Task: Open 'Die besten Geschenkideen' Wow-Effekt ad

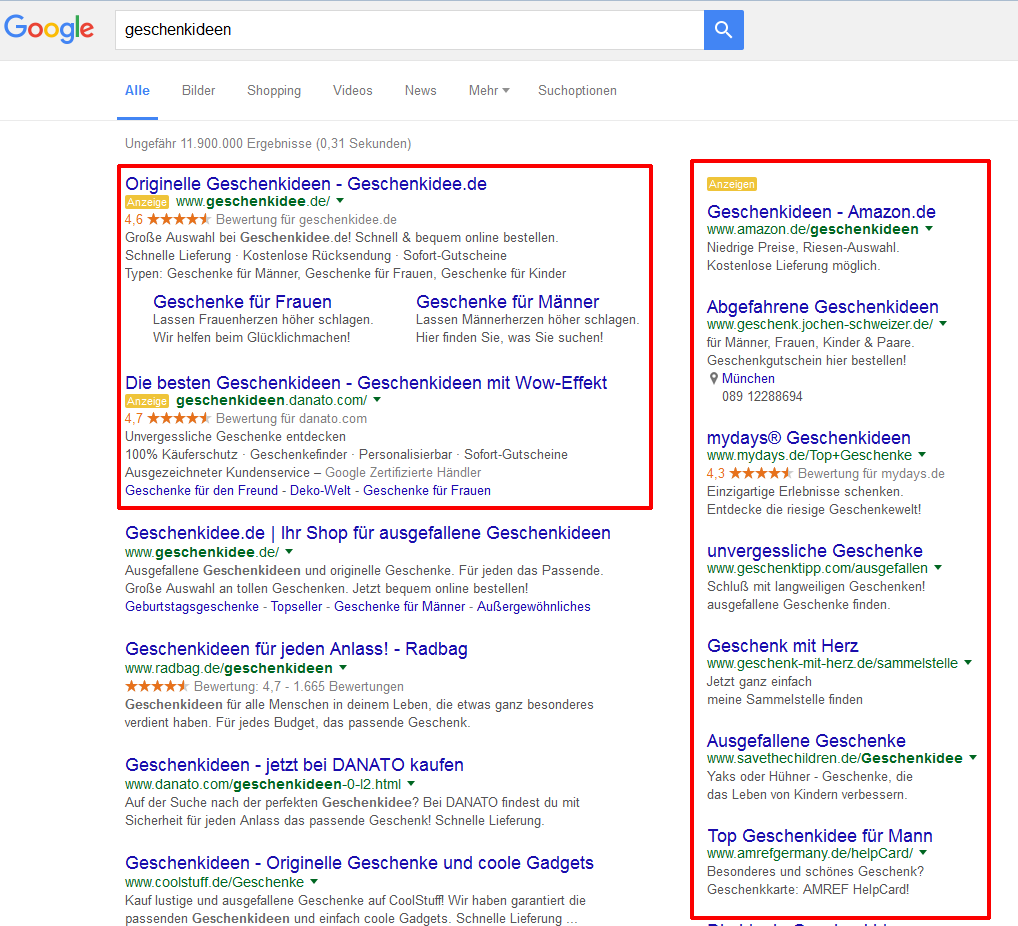Action: coord(366,382)
